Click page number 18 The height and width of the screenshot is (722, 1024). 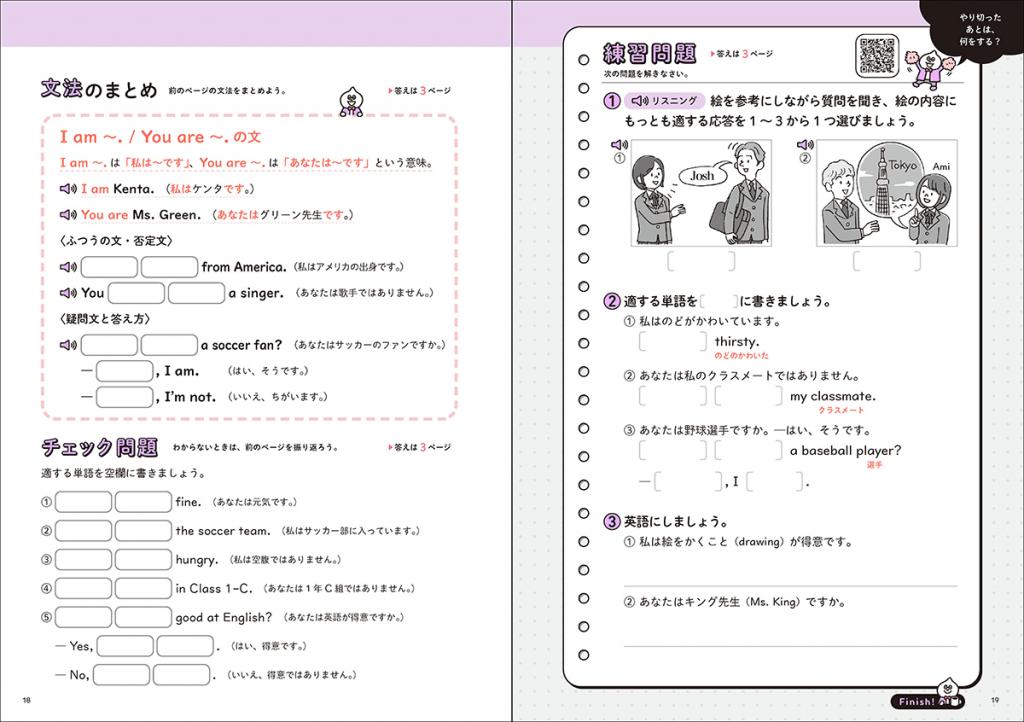pos(26,700)
